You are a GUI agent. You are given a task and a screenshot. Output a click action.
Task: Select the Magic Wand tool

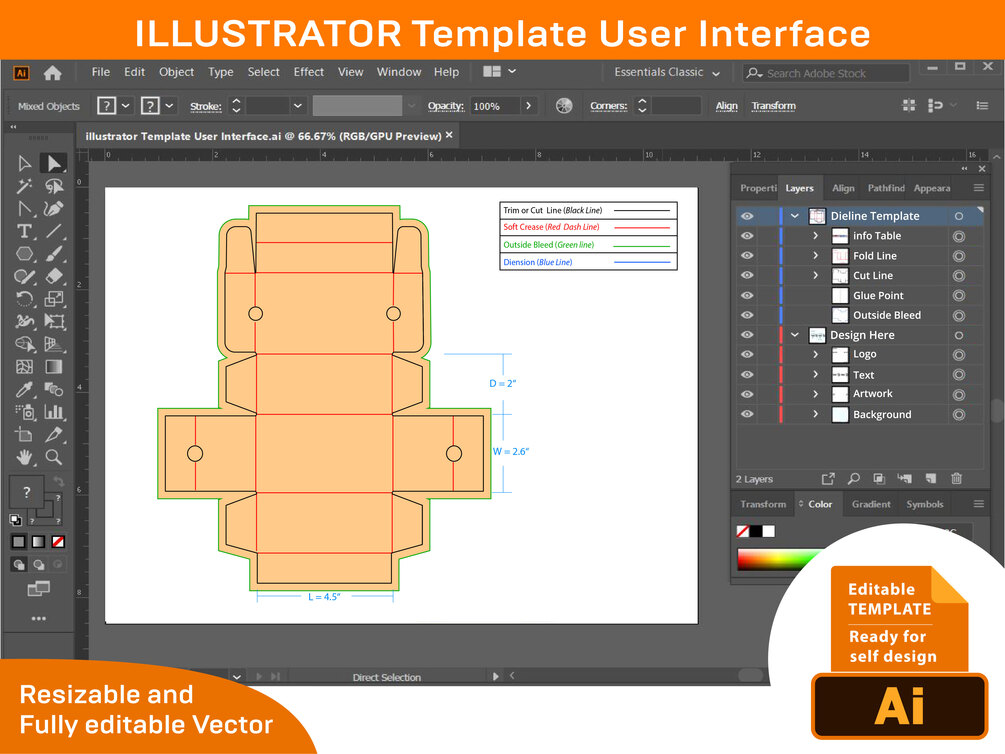(x=24, y=187)
